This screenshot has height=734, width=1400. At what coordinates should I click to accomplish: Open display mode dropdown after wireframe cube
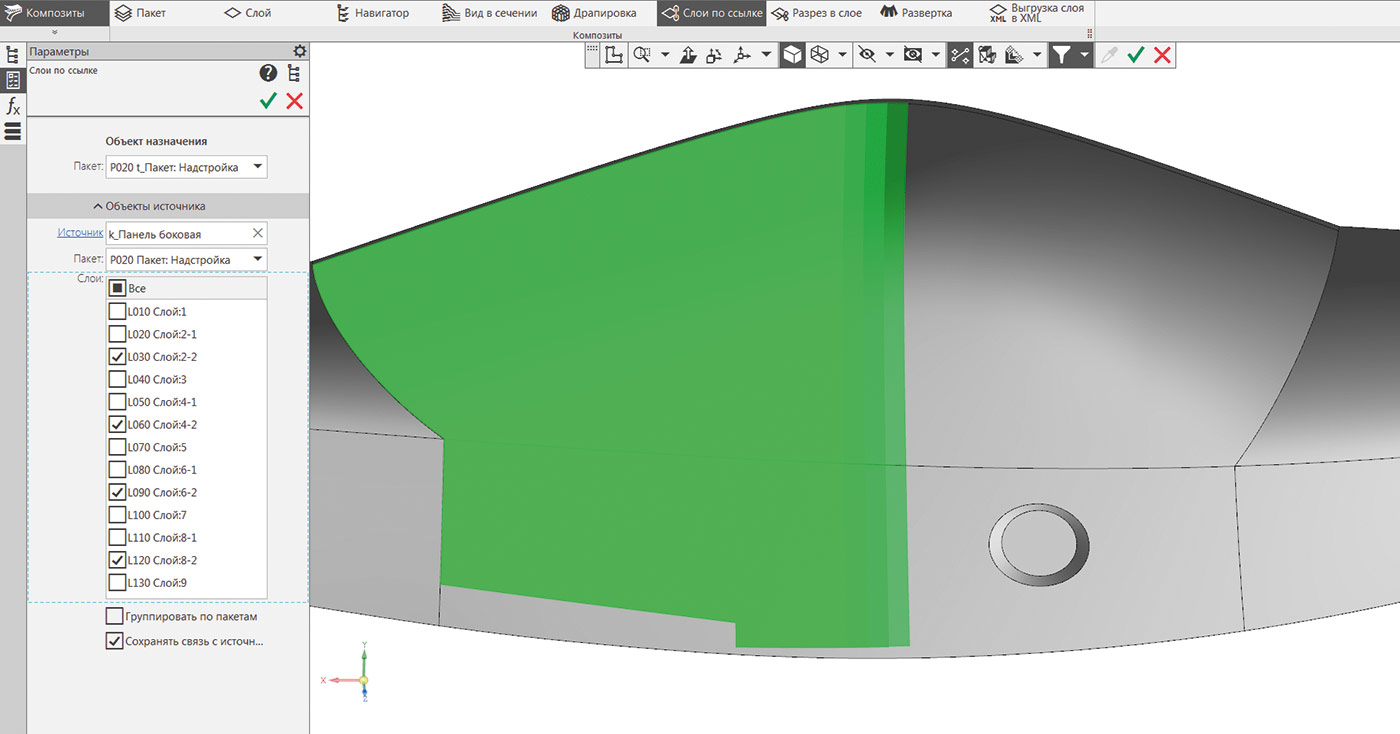click(x=843, y=56)
